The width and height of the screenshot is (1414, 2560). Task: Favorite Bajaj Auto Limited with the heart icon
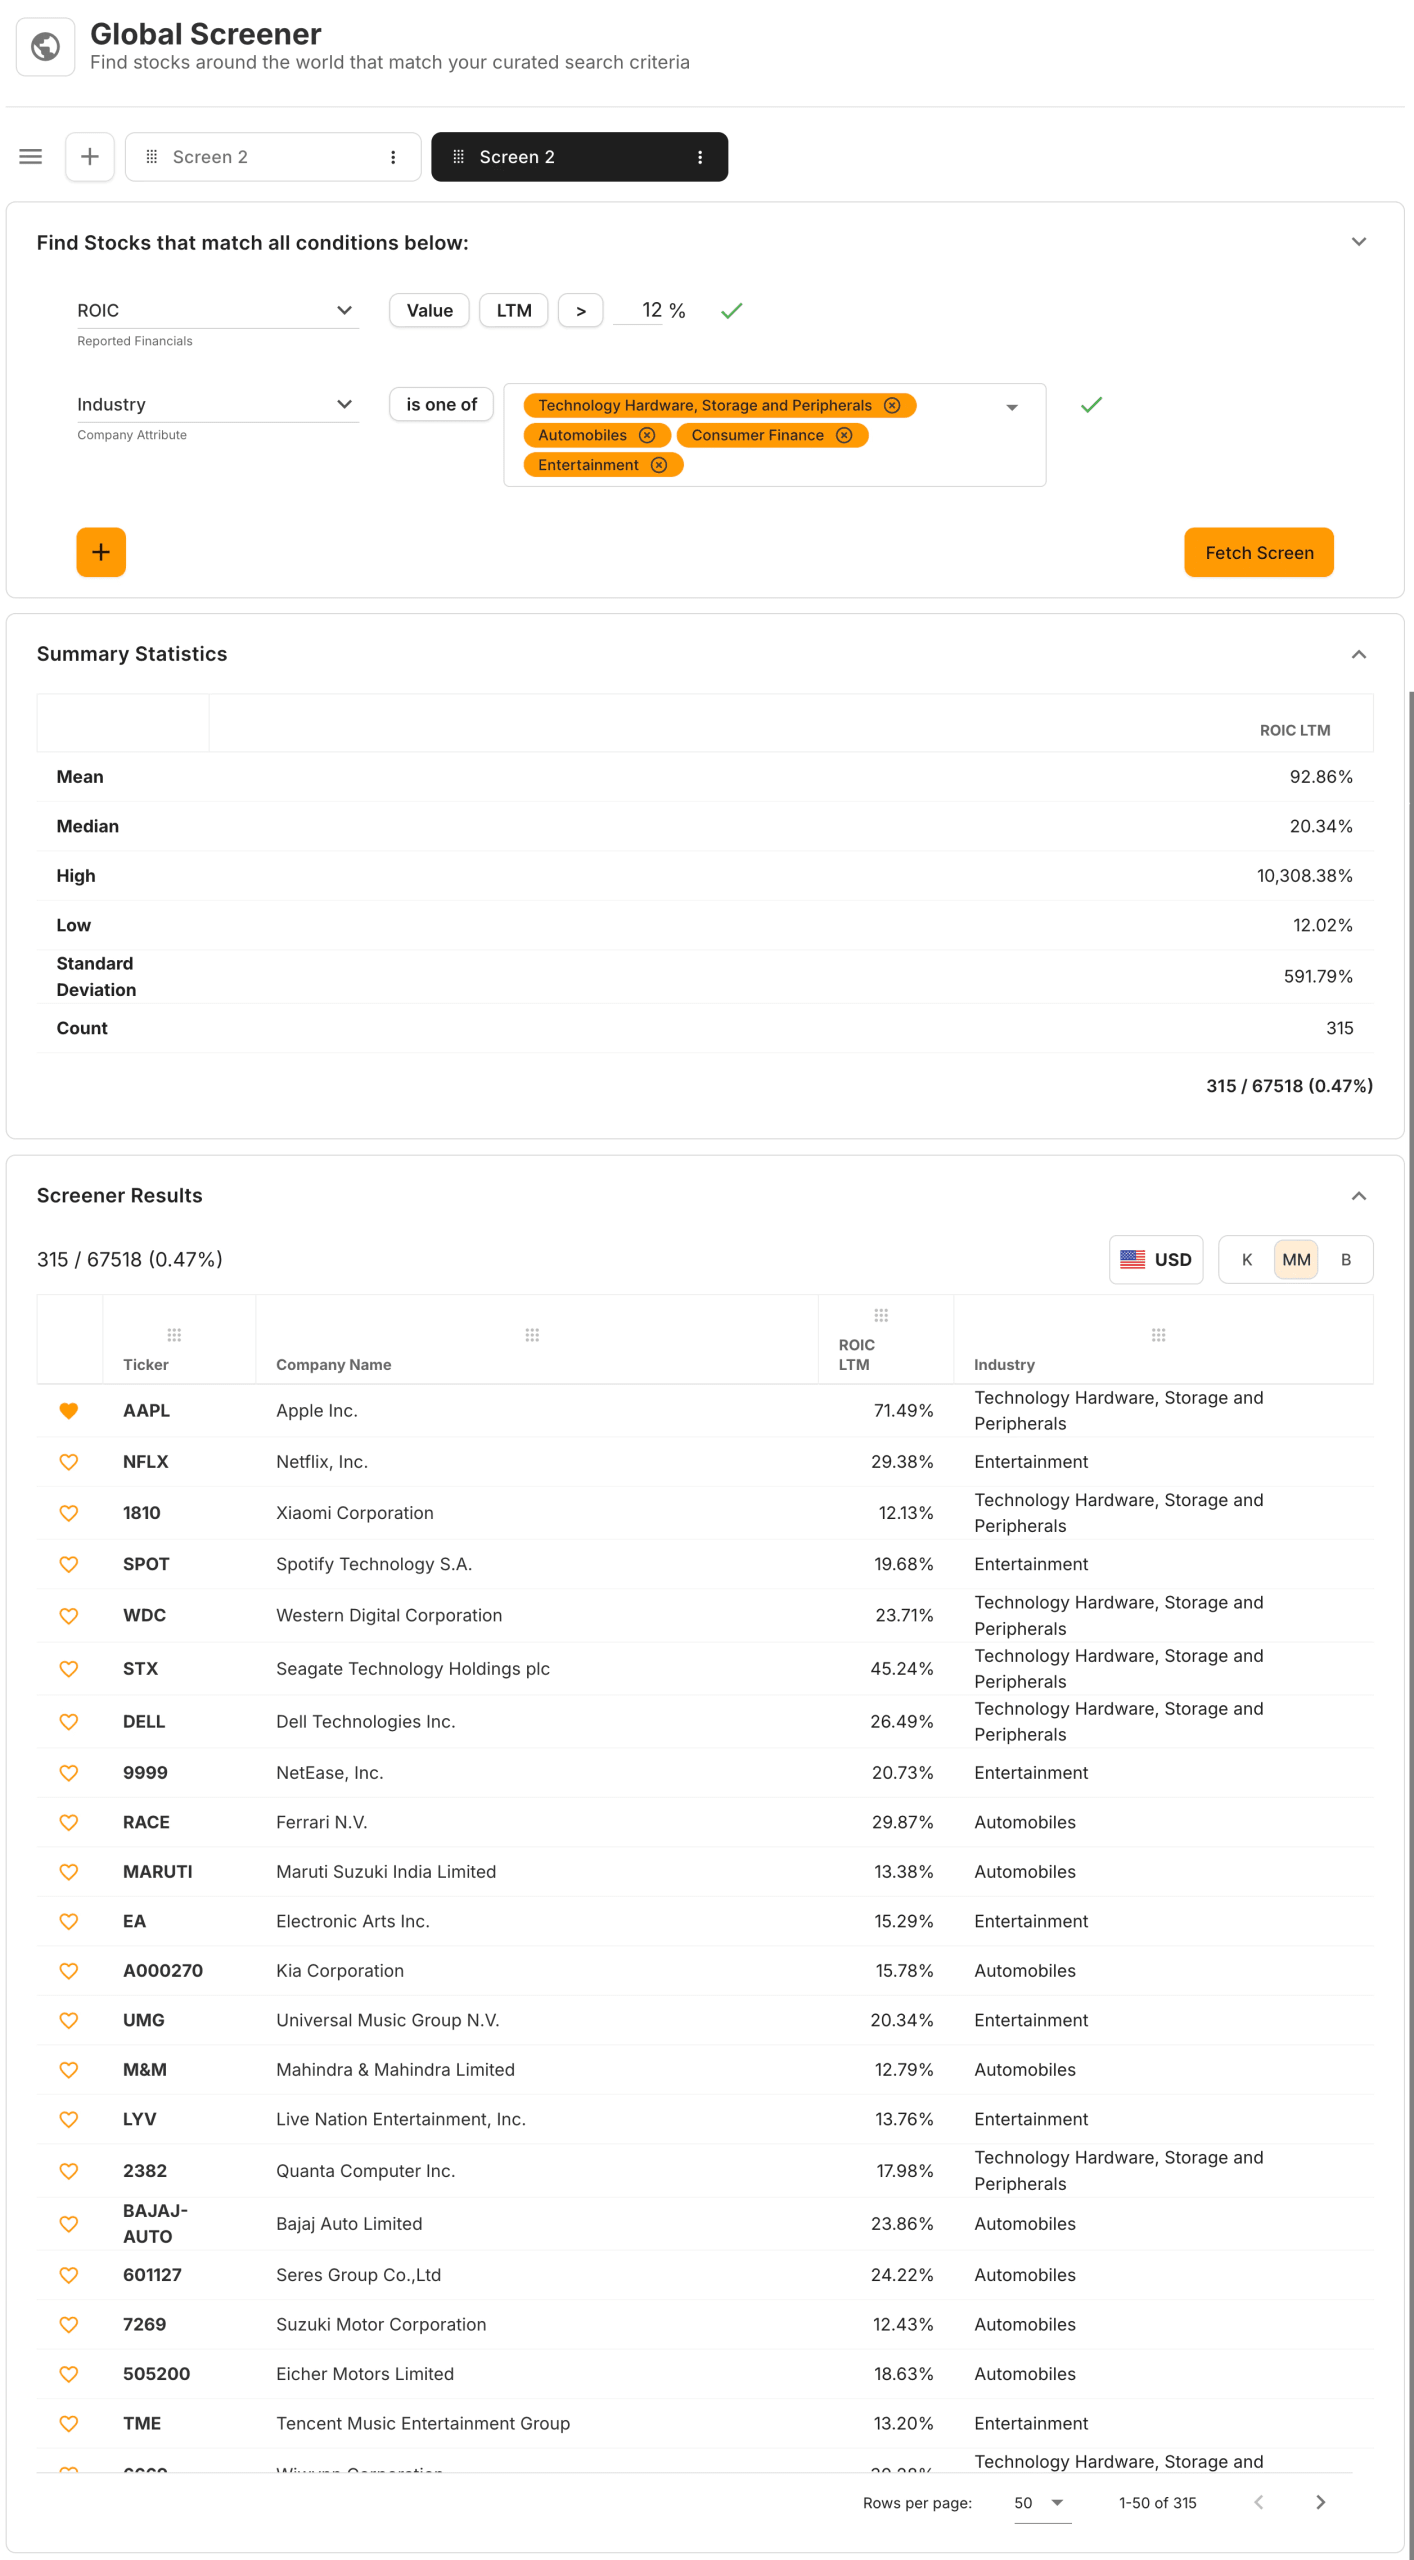pyautogui.click(x=69, y=2224)
